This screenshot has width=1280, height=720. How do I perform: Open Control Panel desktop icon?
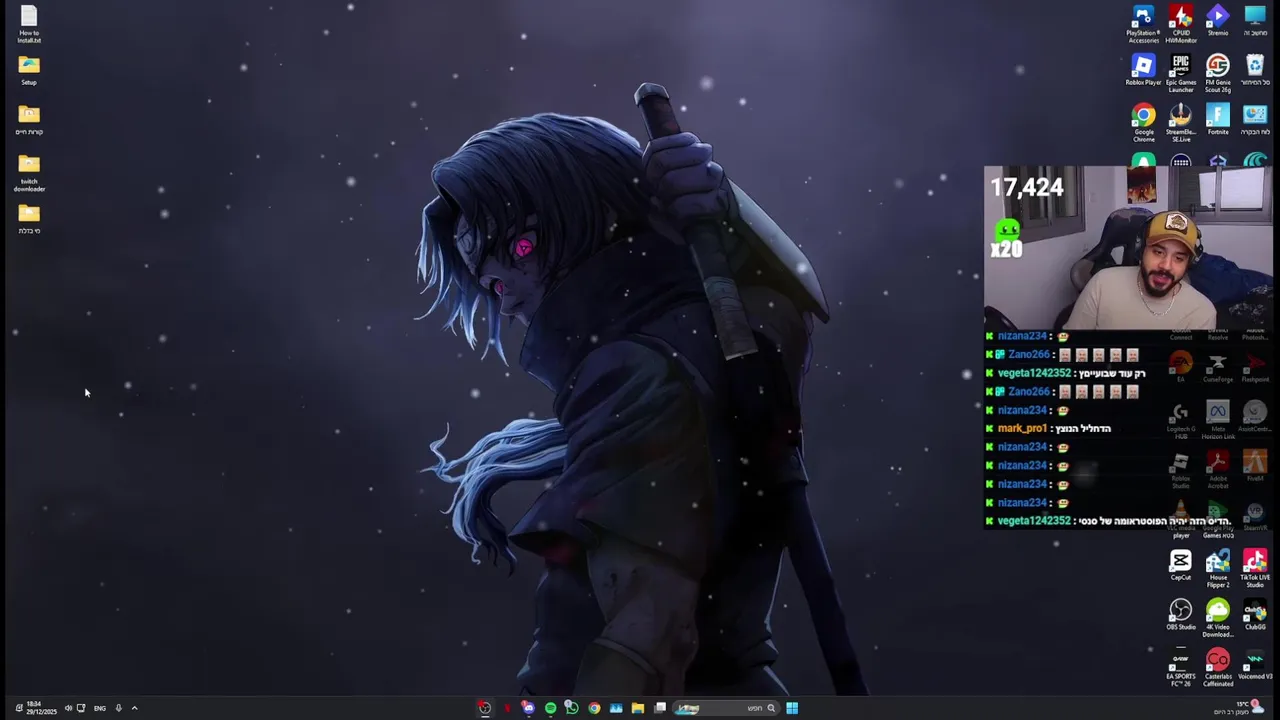point(1255,120)
